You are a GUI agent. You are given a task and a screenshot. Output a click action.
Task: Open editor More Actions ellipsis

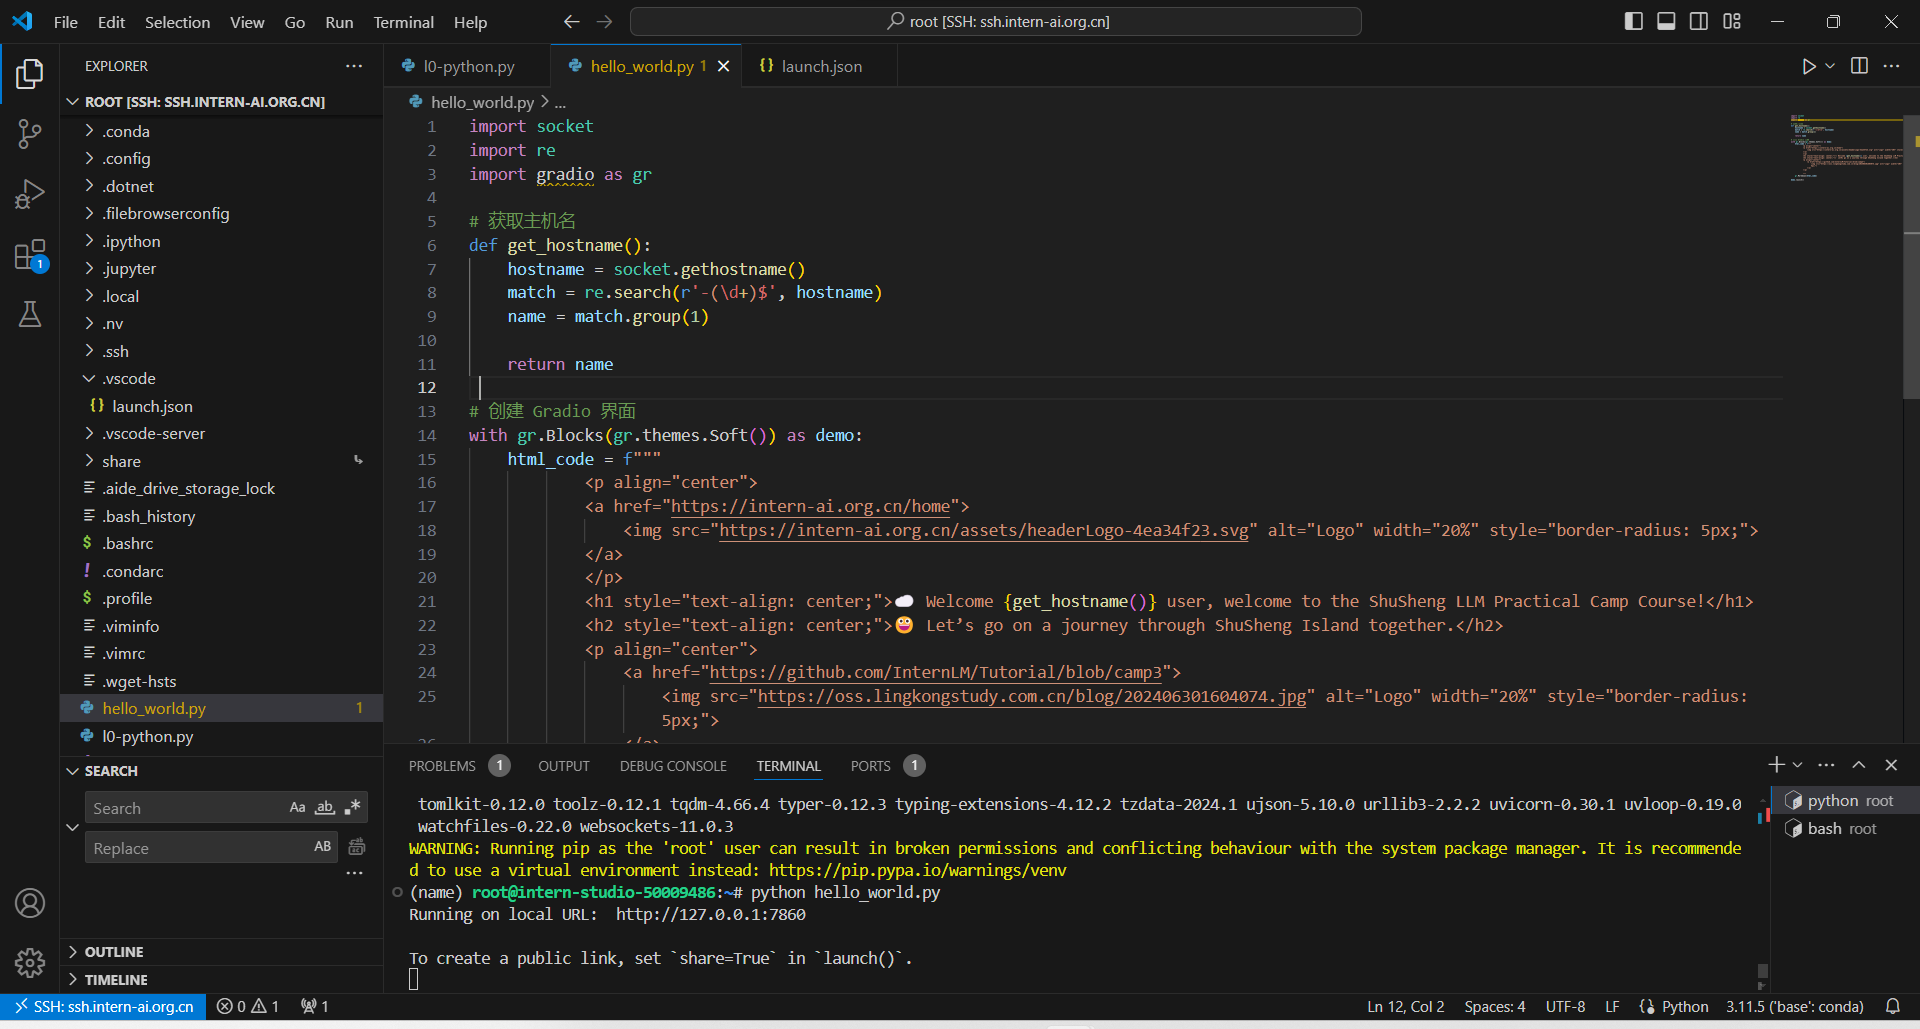[x=1891, y=66]
